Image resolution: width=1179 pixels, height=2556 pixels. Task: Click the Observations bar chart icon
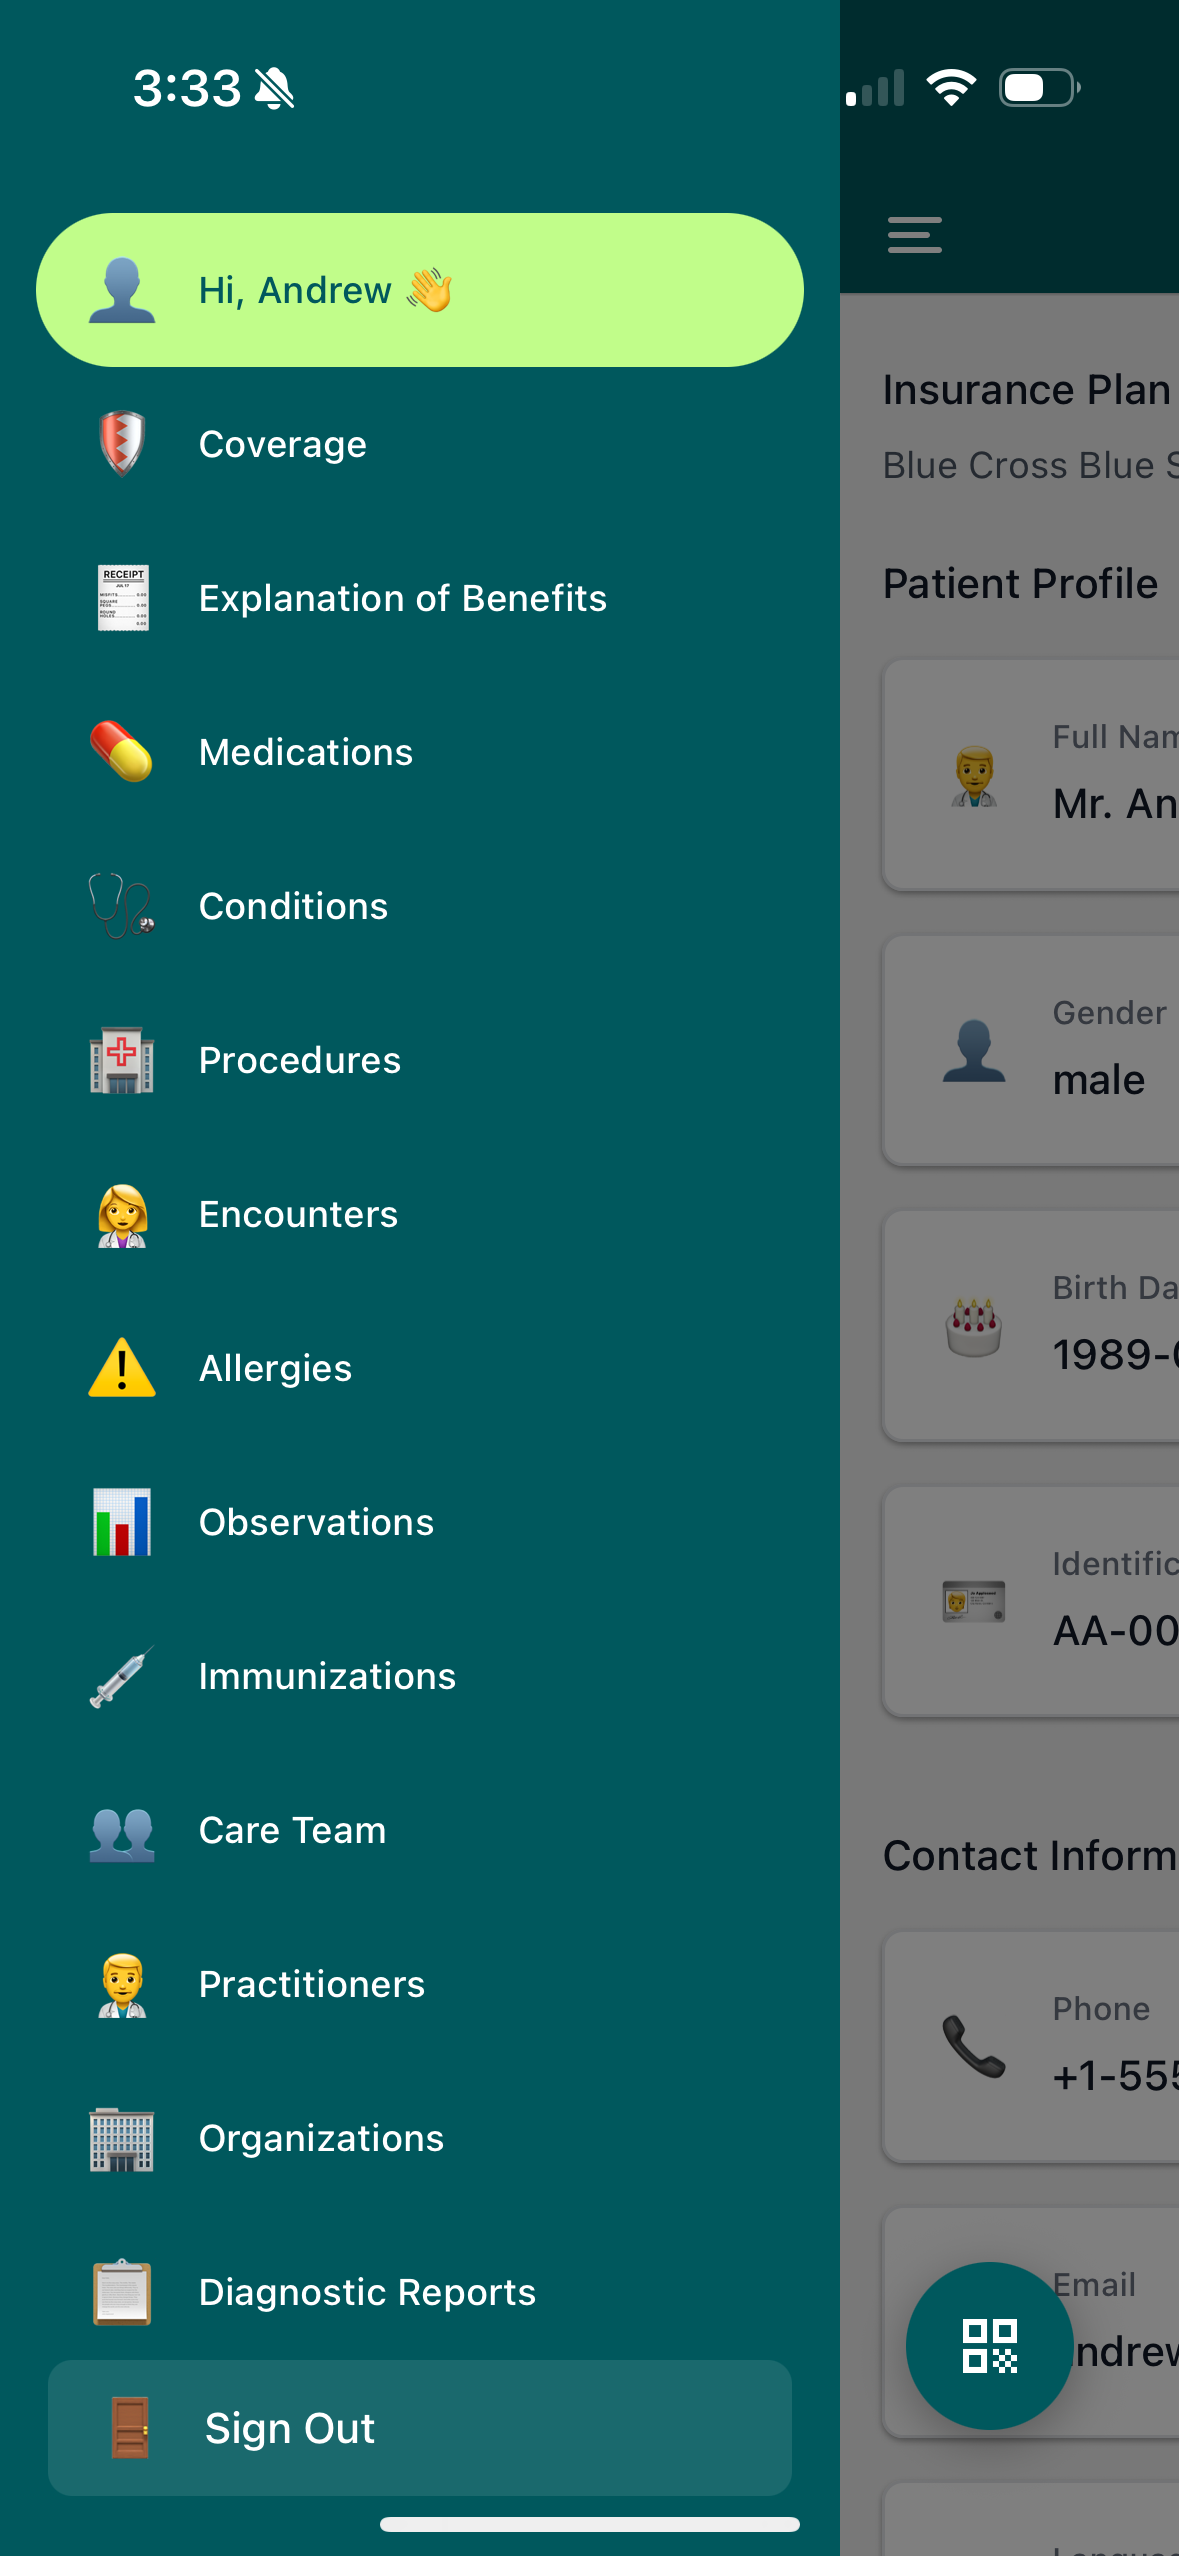click(122, 1522)
